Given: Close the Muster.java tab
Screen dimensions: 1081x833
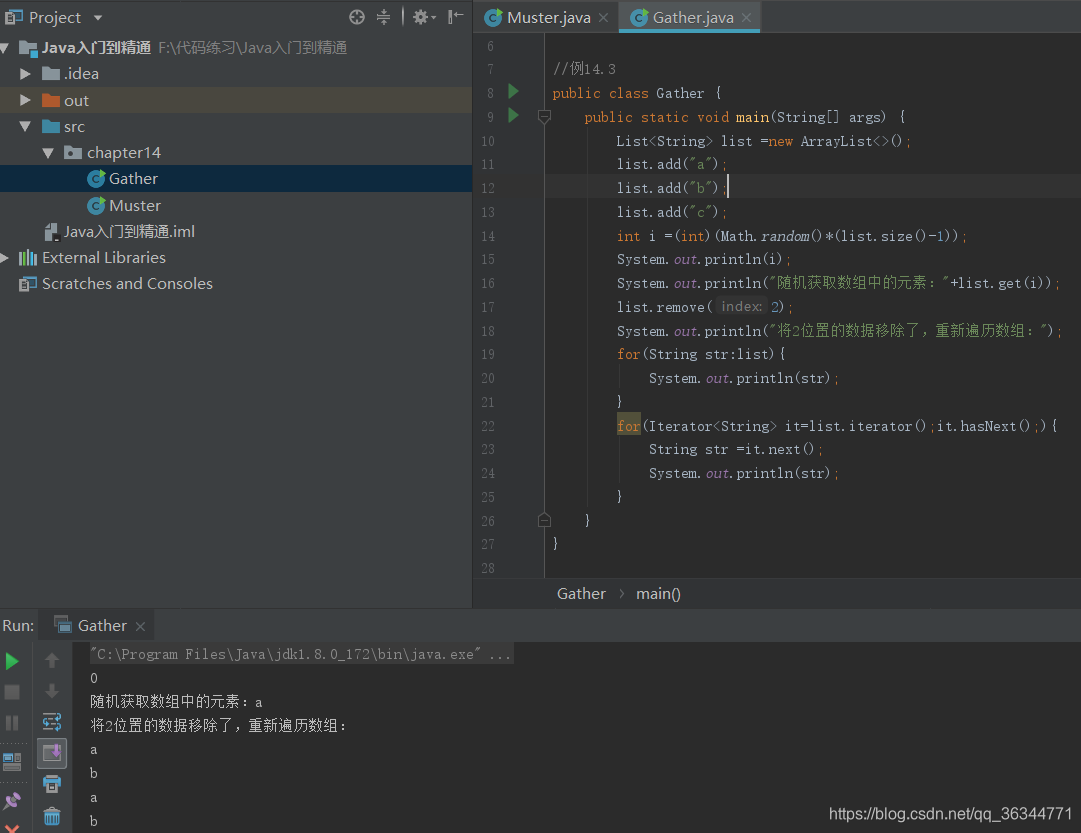Looking at the screenshot, I should point(603,17).
